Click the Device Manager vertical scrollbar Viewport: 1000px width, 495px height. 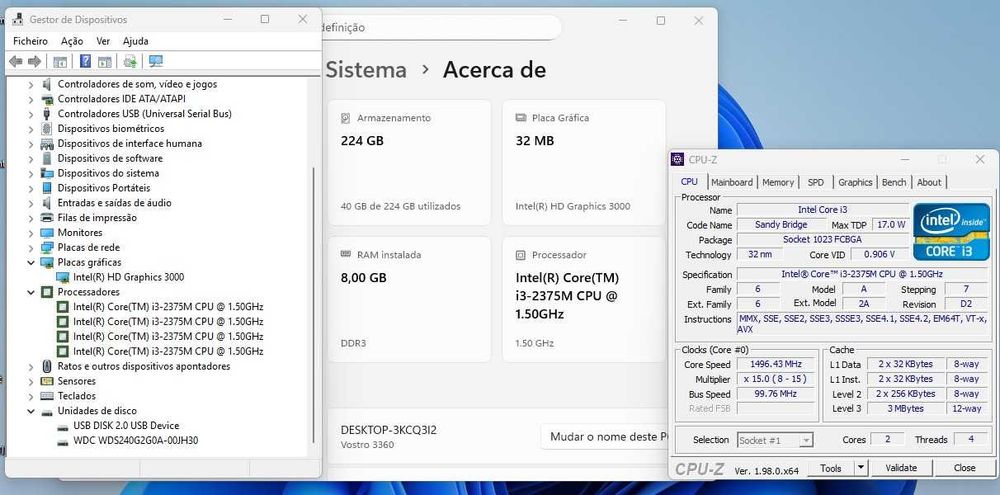tap(312, 305)
